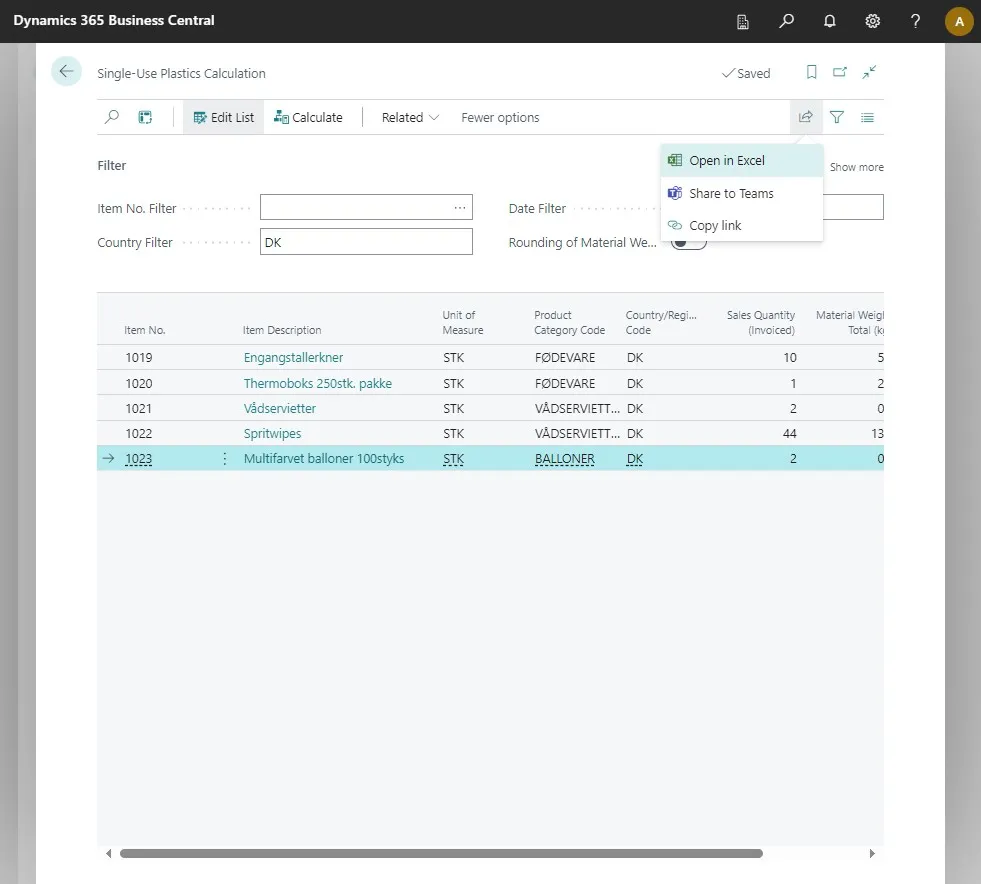Select Copy link menu entry
This screenshot has height=884, width=981.
(x=742, y=225)
